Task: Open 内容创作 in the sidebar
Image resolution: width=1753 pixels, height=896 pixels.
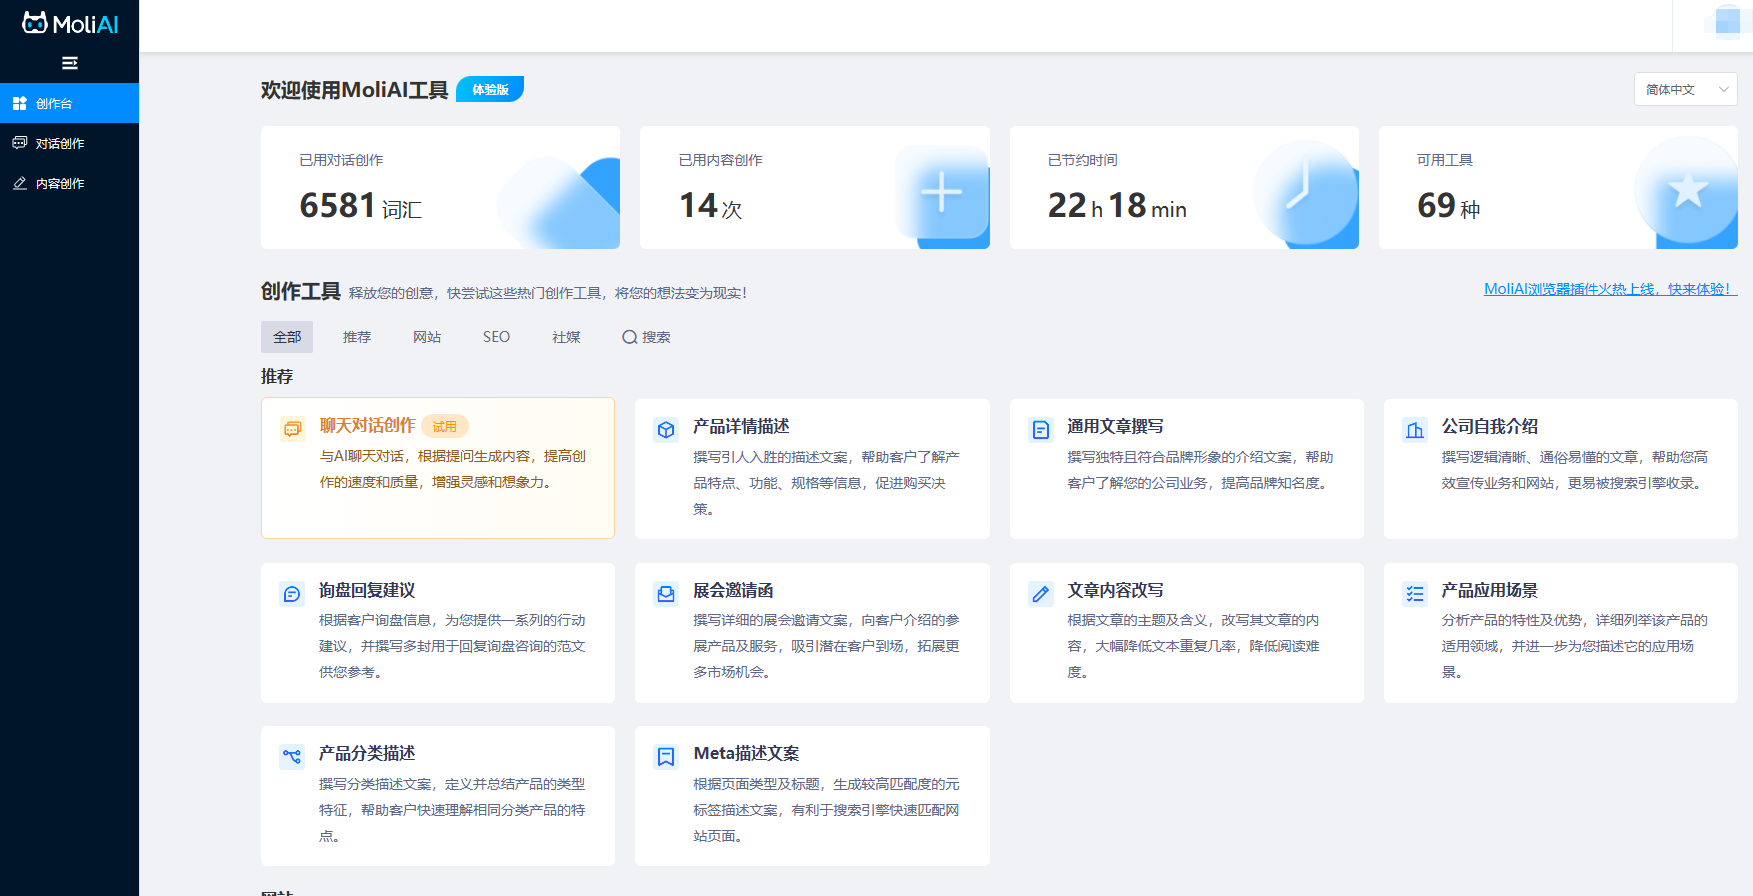Action: [x=60, y=183]
